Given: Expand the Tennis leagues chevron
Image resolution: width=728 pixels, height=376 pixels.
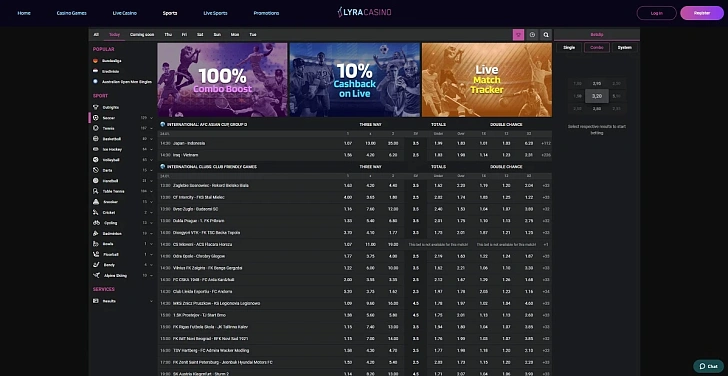Looking at the screenshot, I should click(x=151, y=129).
